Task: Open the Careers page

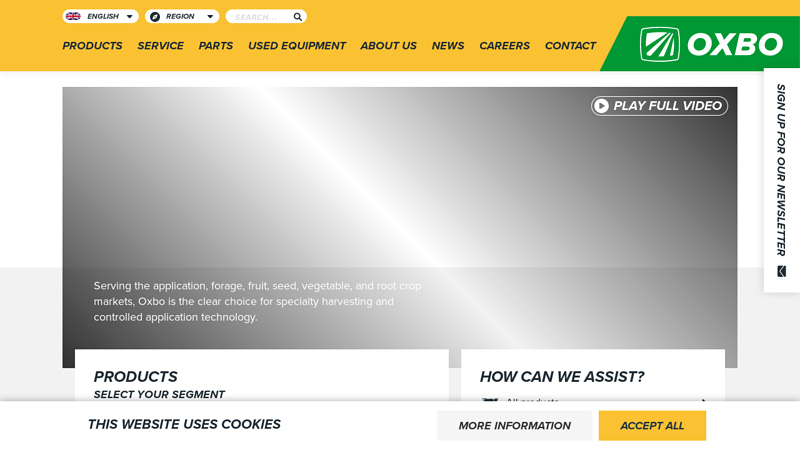Action: (504, 46)
